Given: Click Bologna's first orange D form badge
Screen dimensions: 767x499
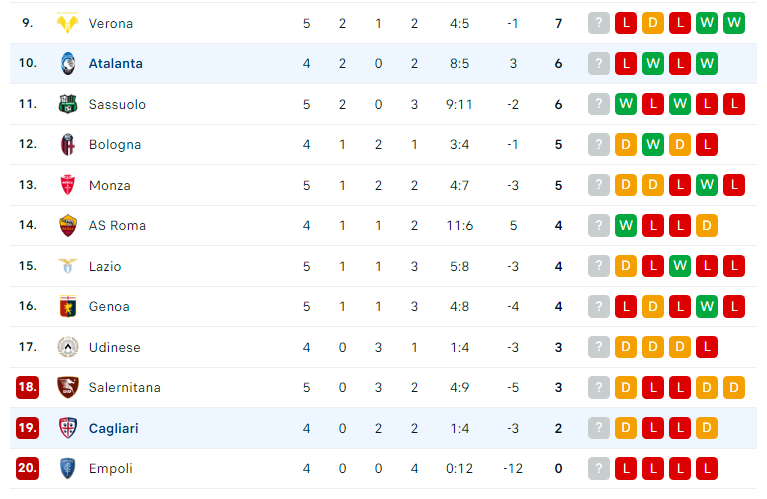Looking at the screenshot, I should point(626,144).
